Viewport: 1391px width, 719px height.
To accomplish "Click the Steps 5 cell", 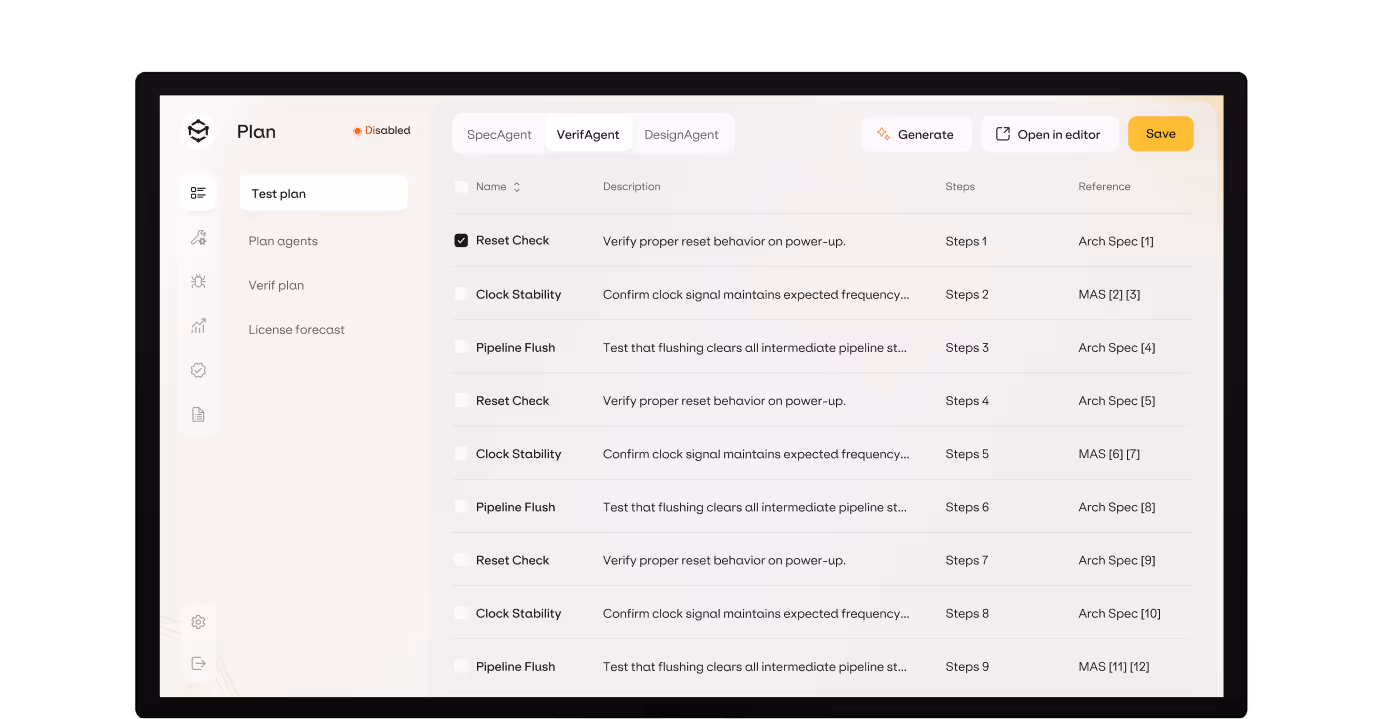I will coord(967,453).
